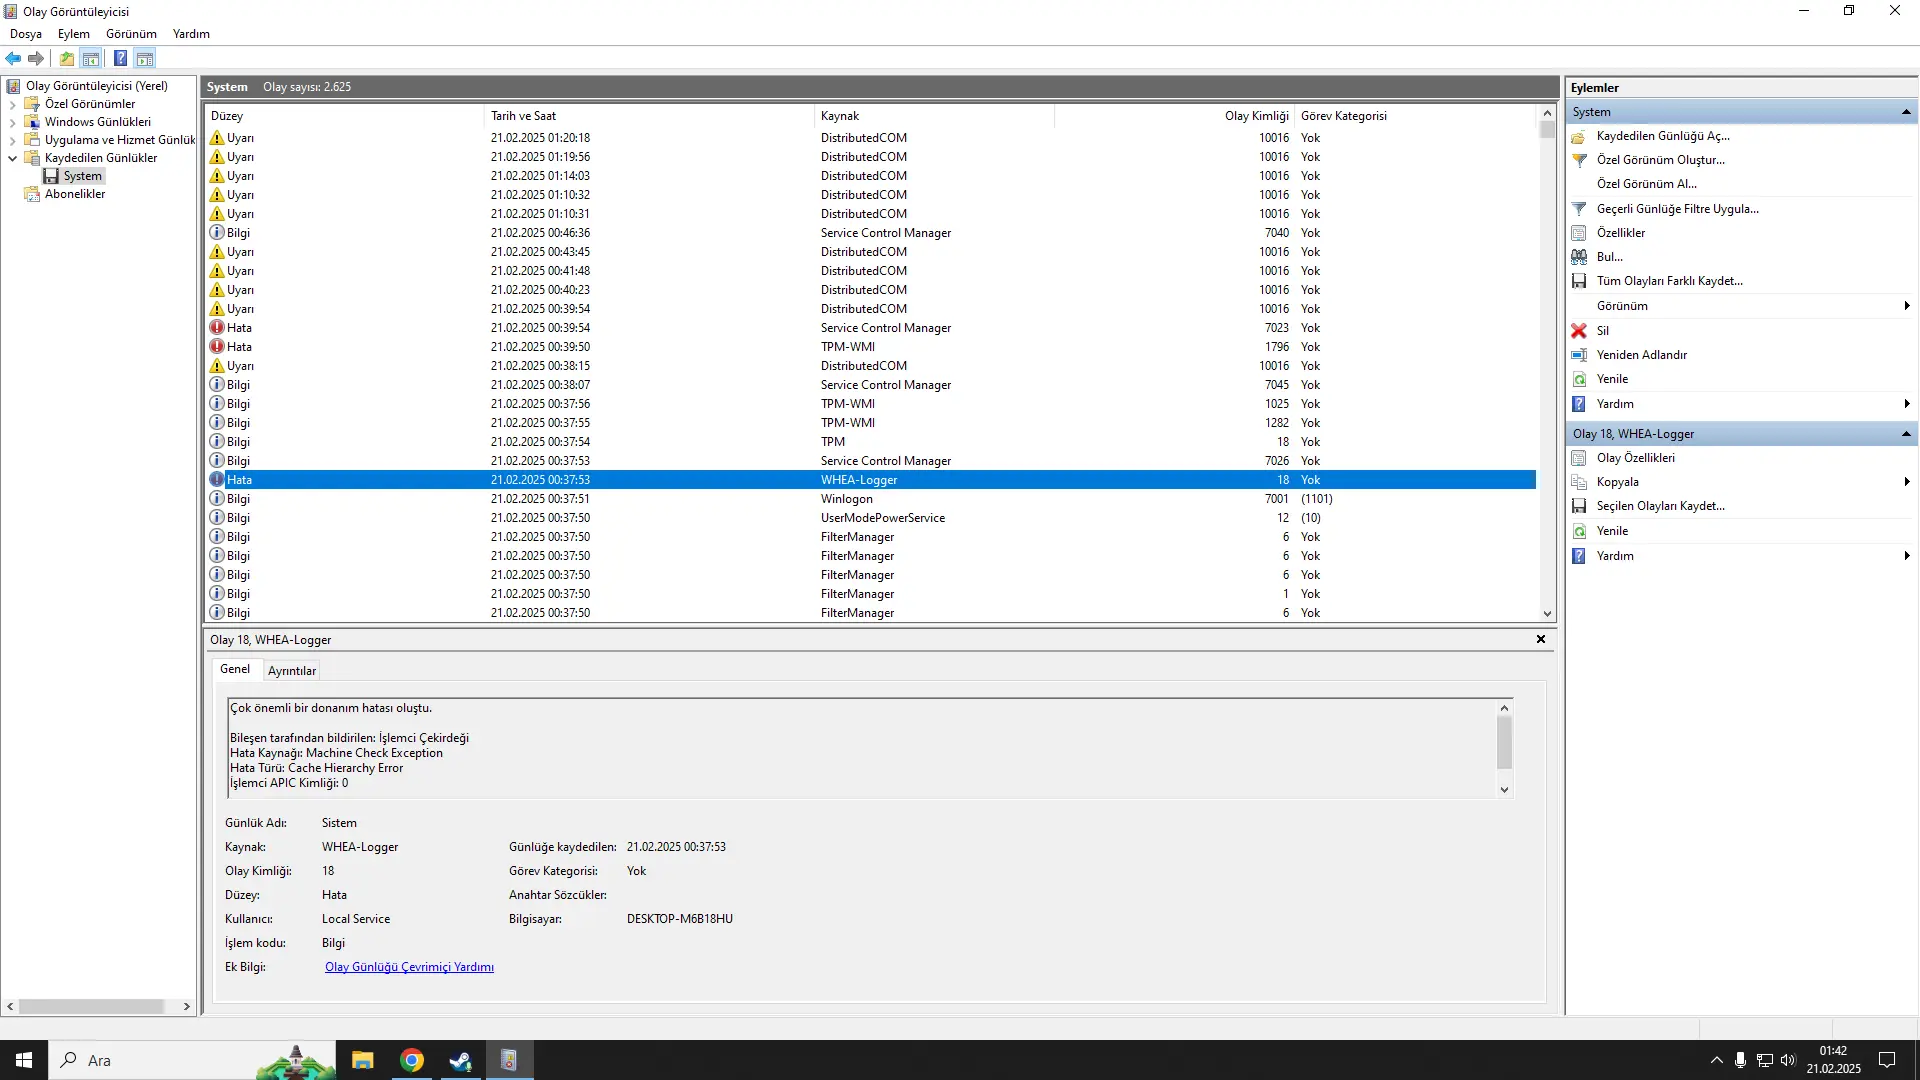Viewport: 1920px width, 1080px height.
Task: Toggle the action pane toolbar icon
Action: [145, 58]
